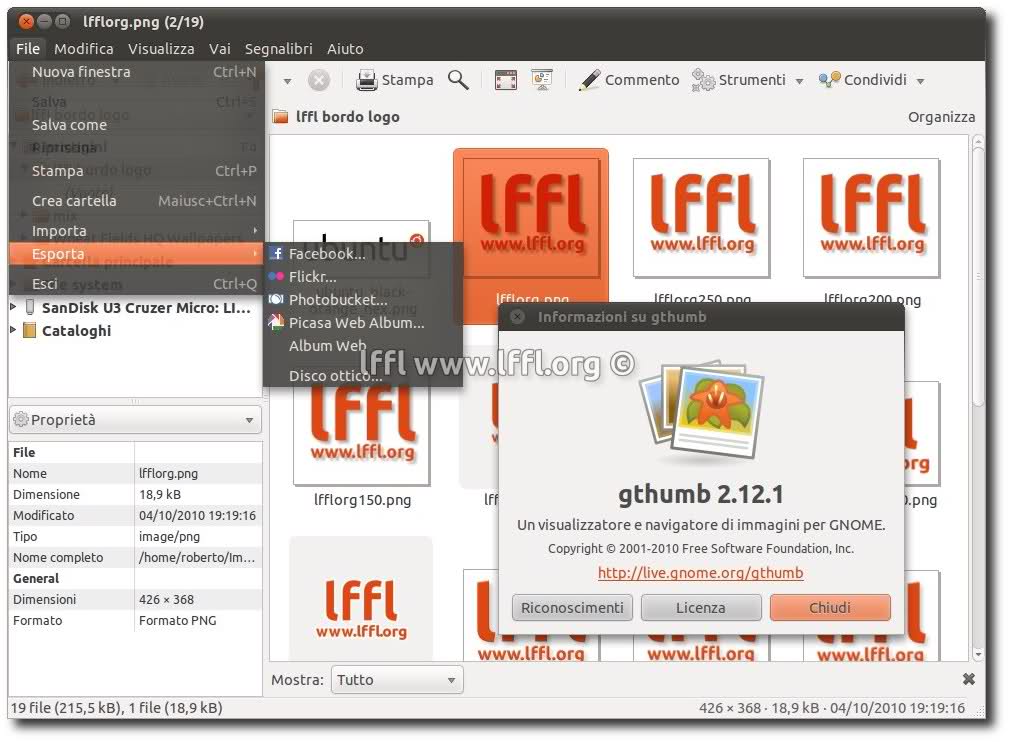This screenshot has height=742, width=1009.
Task: Start the slideshow presentation icon
Action: [542, 80]
